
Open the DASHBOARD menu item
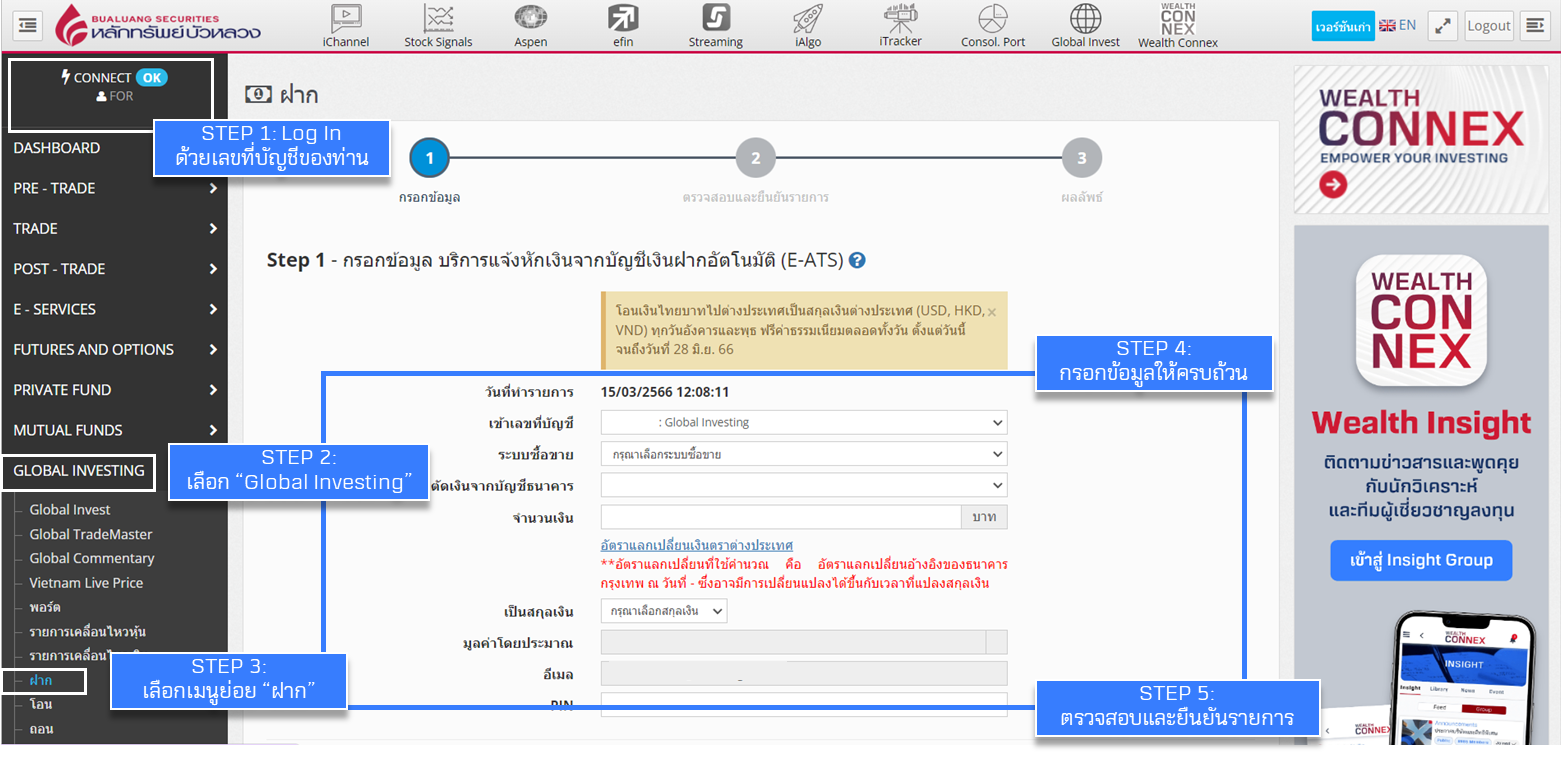tap(56, 148)
